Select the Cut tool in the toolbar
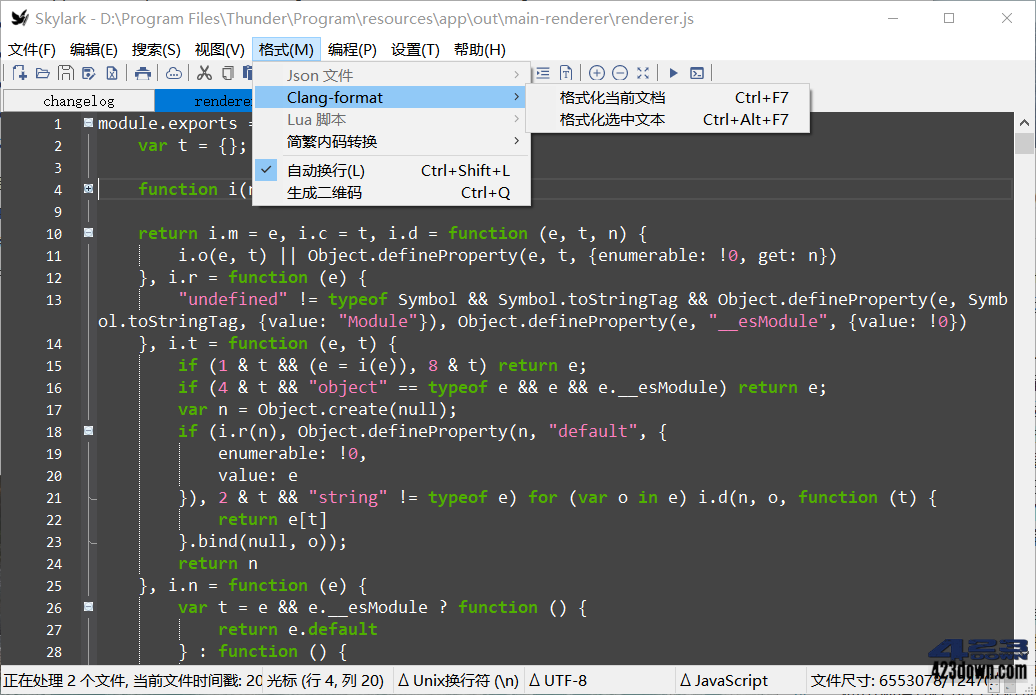The image size is (1036, 695). click(x=207, y=72)
